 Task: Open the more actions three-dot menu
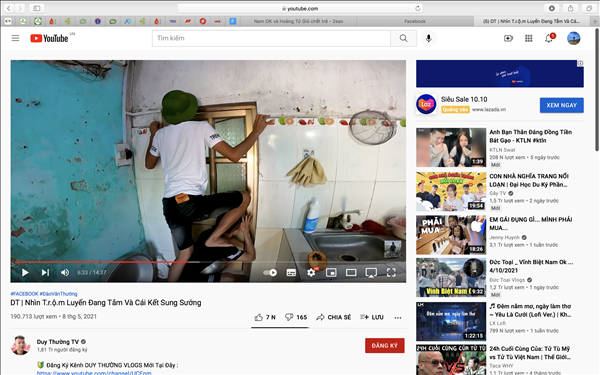(x=398, y=318)
